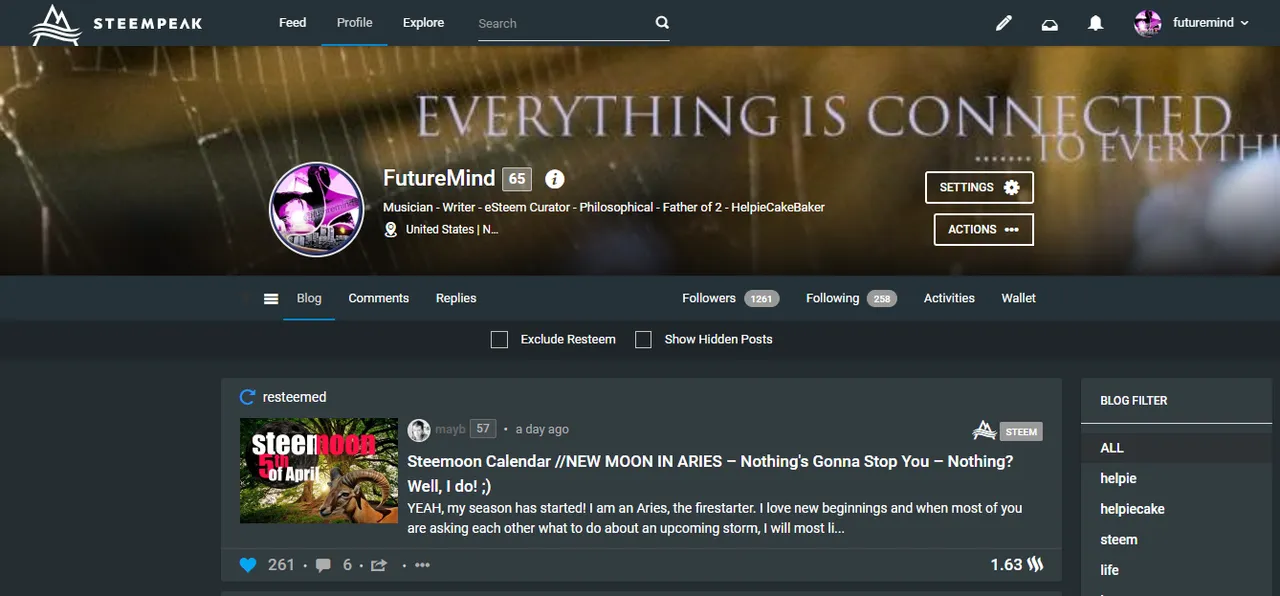This screenshot has width=1280, height=596.
Task: Open the Activities tab
Action: click(949, 298)
